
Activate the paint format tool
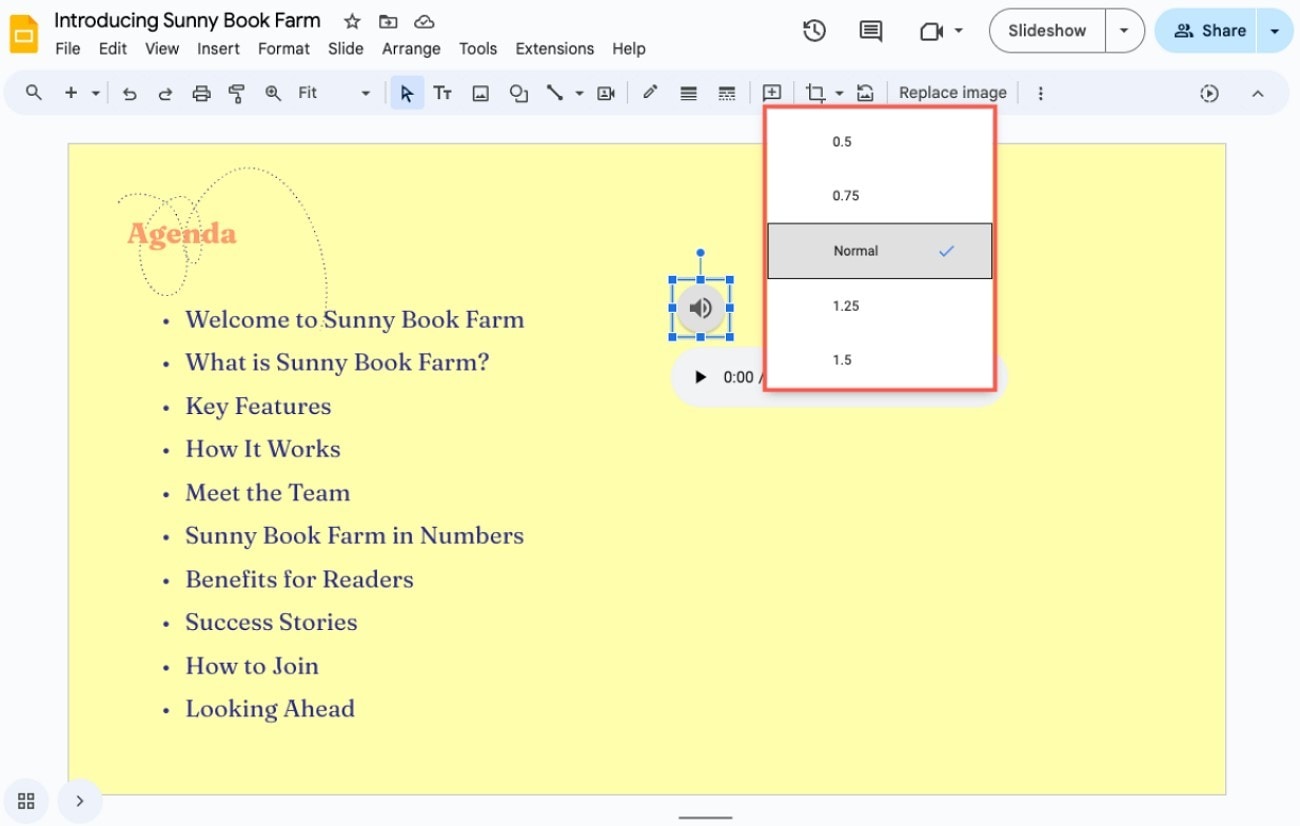(237, 93)
